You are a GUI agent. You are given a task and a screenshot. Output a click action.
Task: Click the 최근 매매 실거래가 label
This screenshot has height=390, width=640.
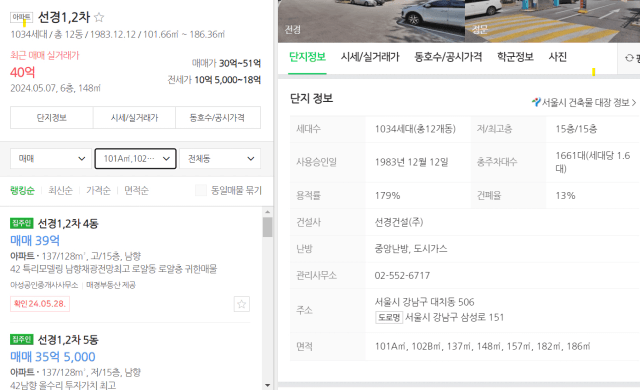pos(44,55)
